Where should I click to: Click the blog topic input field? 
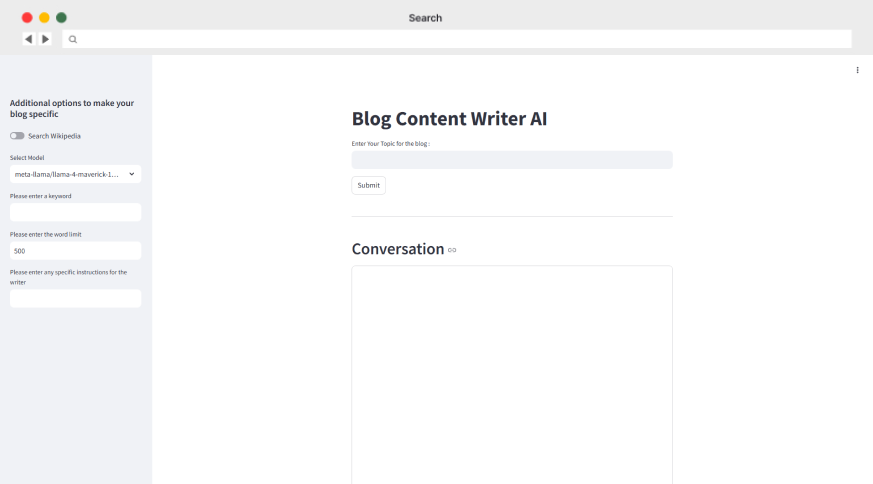click(511, 160)
